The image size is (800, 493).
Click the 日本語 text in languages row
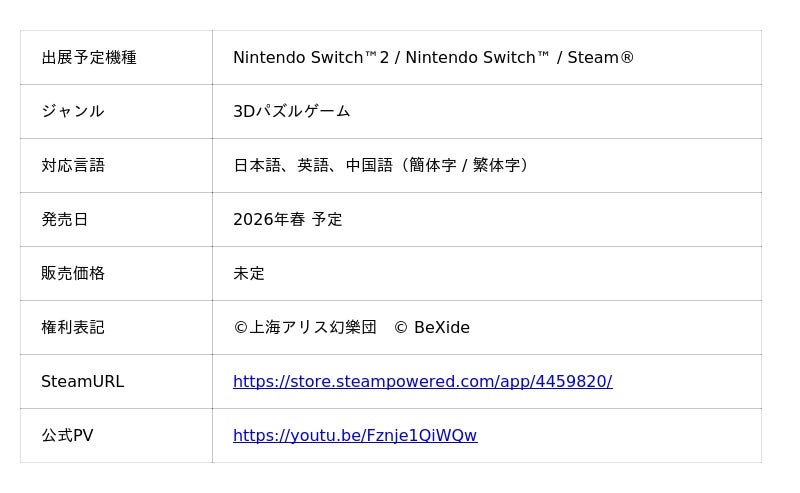(257, 166)
